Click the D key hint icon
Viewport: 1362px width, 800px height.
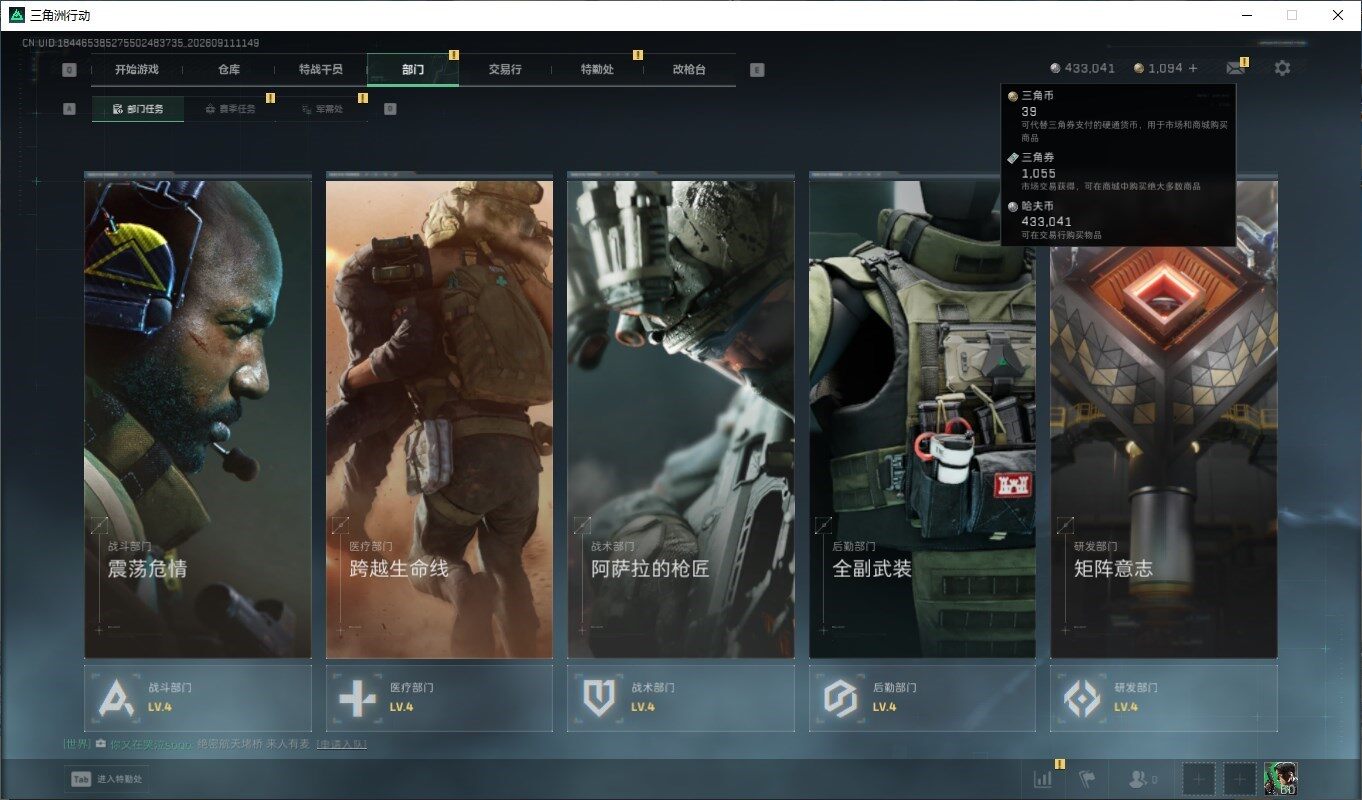390,109
